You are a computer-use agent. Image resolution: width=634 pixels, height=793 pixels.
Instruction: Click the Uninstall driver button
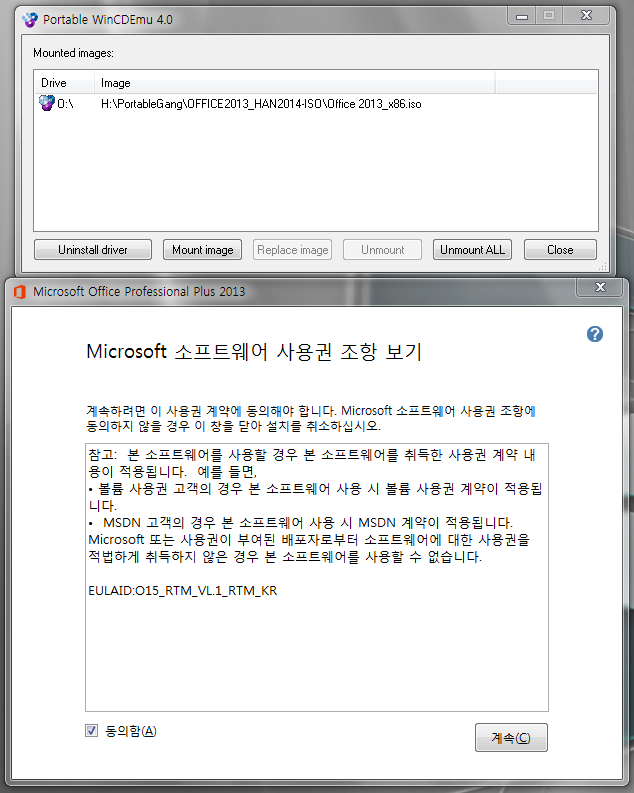93,250
